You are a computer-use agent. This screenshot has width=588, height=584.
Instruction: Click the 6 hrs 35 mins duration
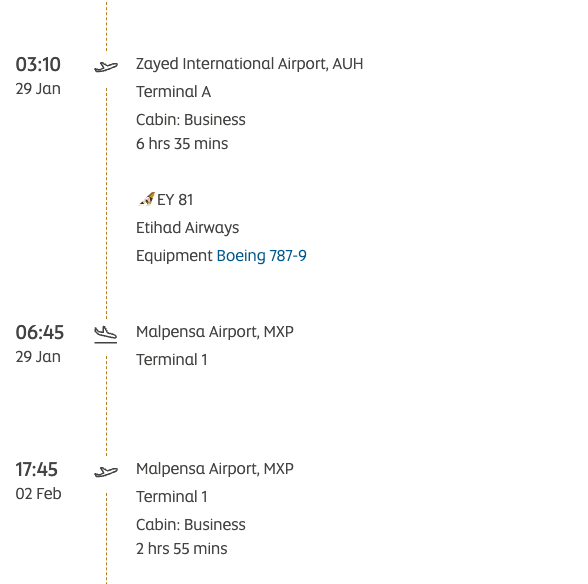(x=182, y=144)
